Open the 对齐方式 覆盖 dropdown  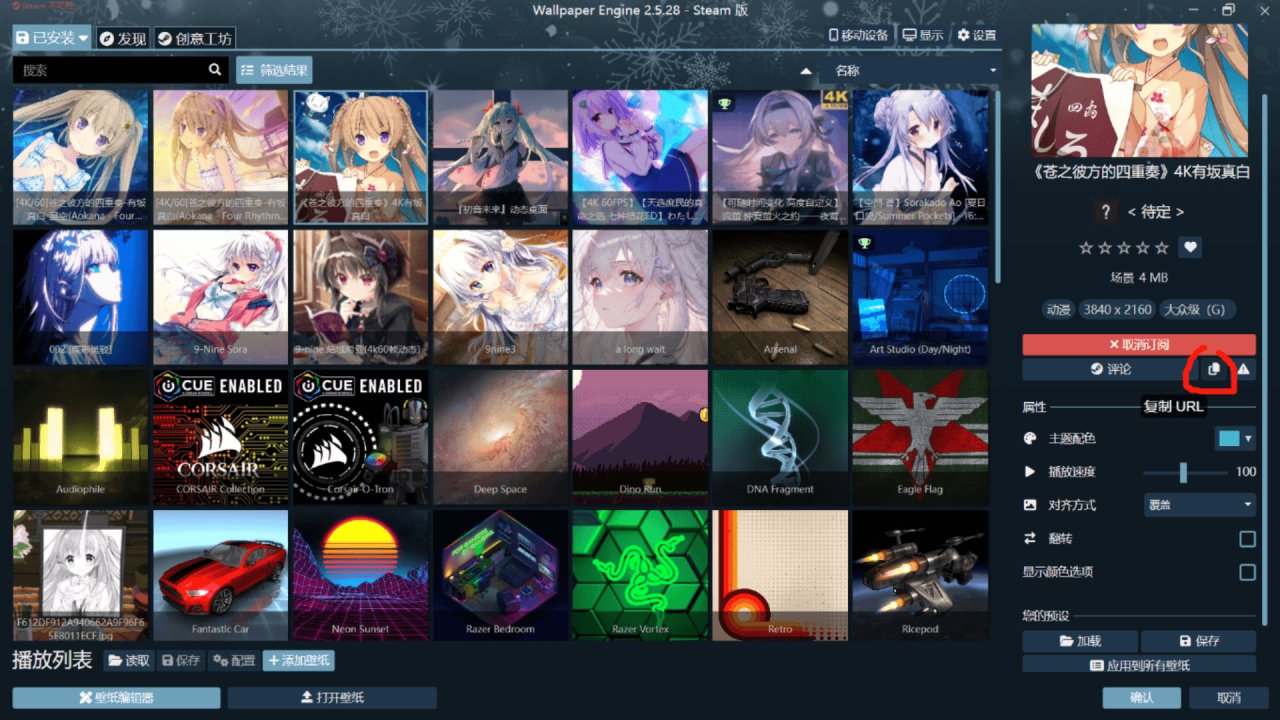coord(1199,505)
